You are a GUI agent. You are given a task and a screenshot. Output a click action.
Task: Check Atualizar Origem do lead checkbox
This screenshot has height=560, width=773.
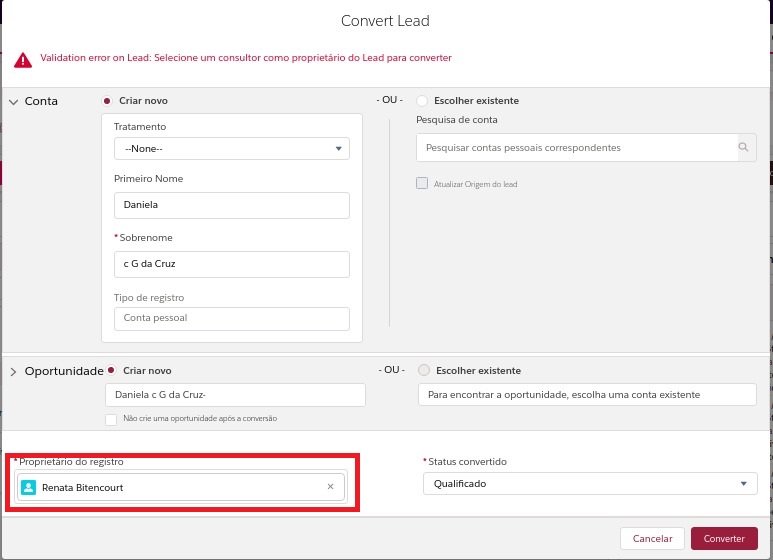tap(422, 184)
